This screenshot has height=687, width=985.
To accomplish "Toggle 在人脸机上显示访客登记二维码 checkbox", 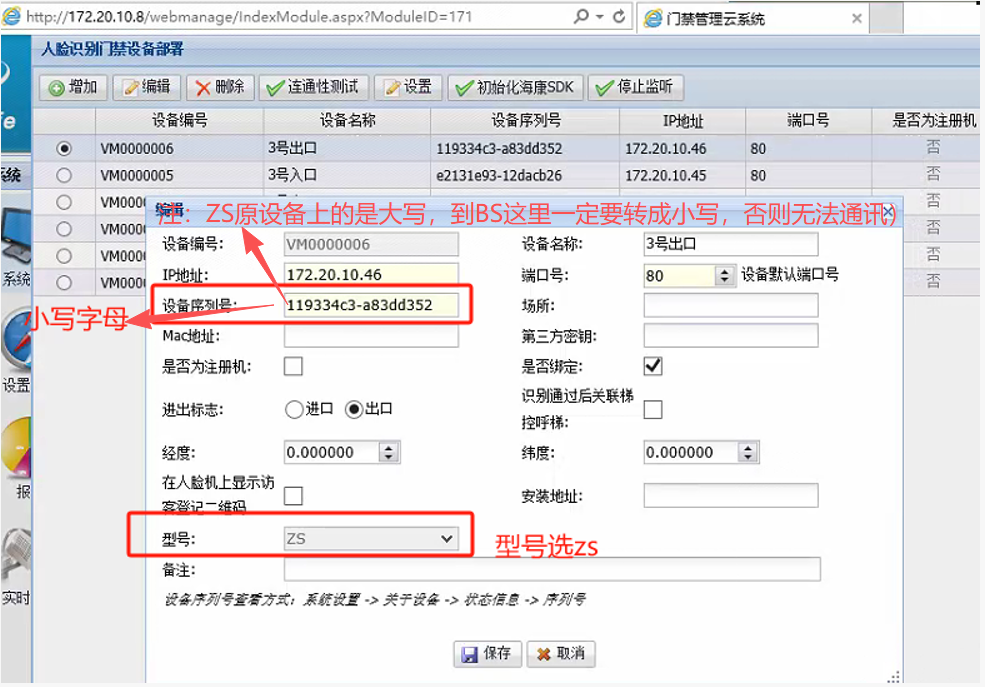I will [293, 496].
